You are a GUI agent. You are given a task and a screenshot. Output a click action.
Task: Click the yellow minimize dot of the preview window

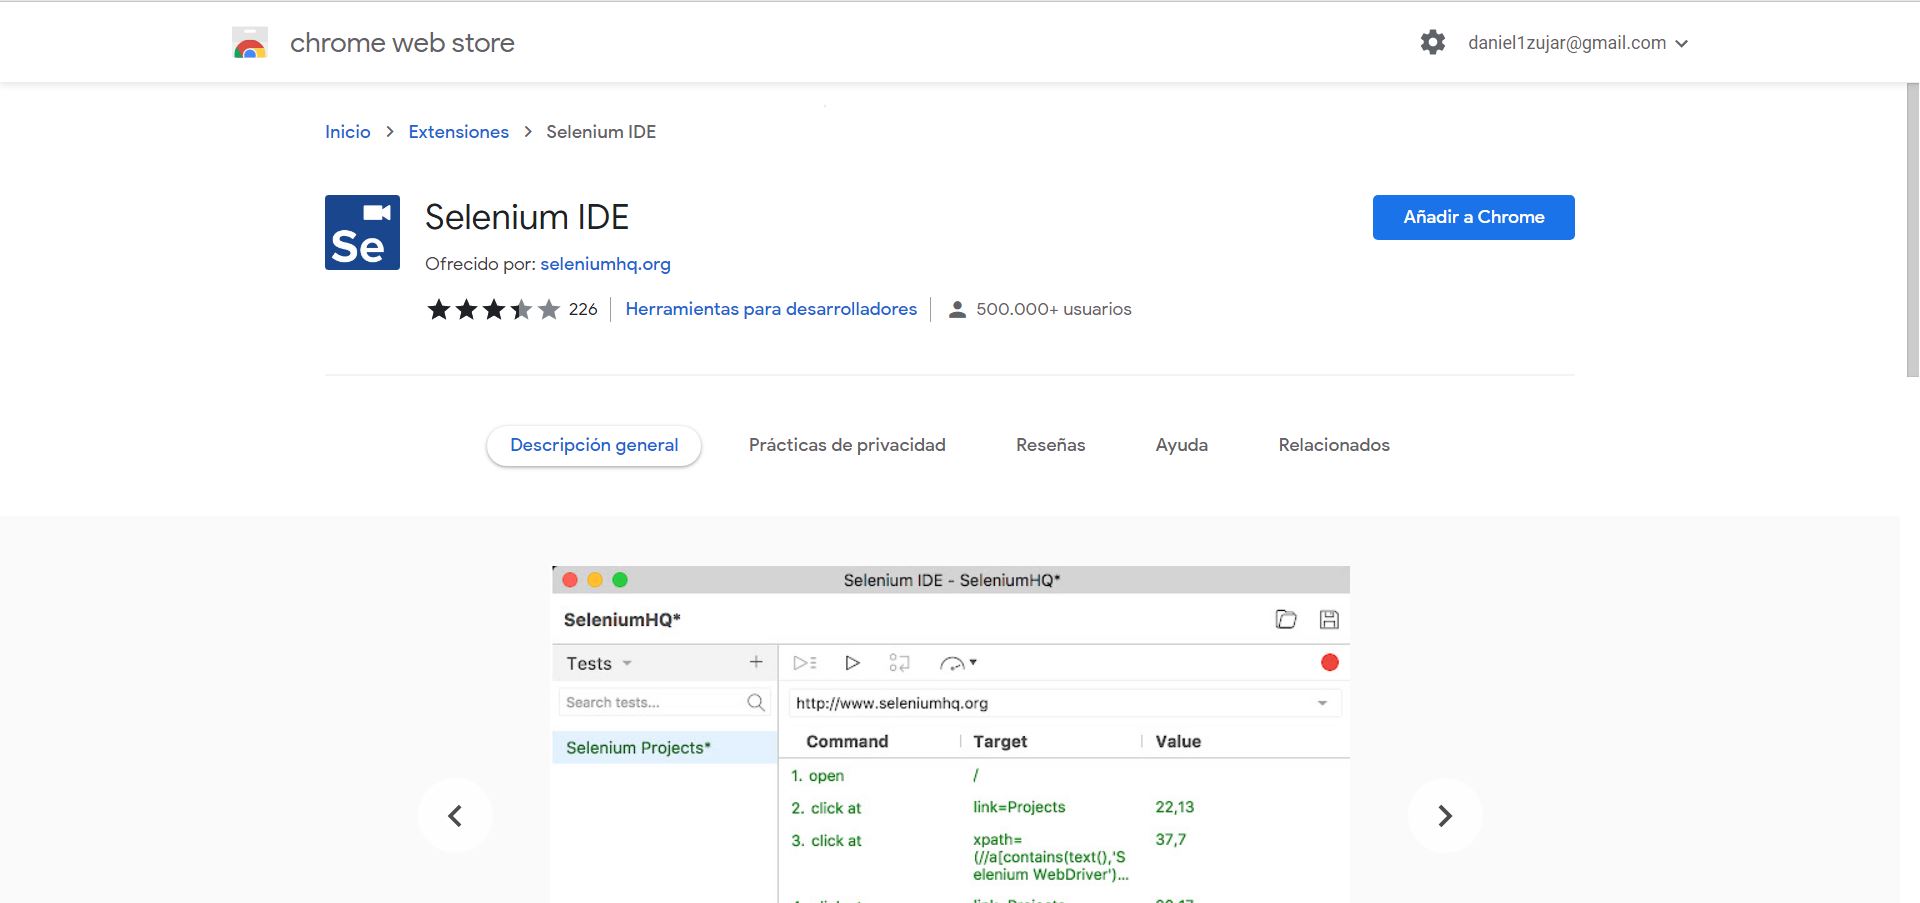[x=595, y=580]
